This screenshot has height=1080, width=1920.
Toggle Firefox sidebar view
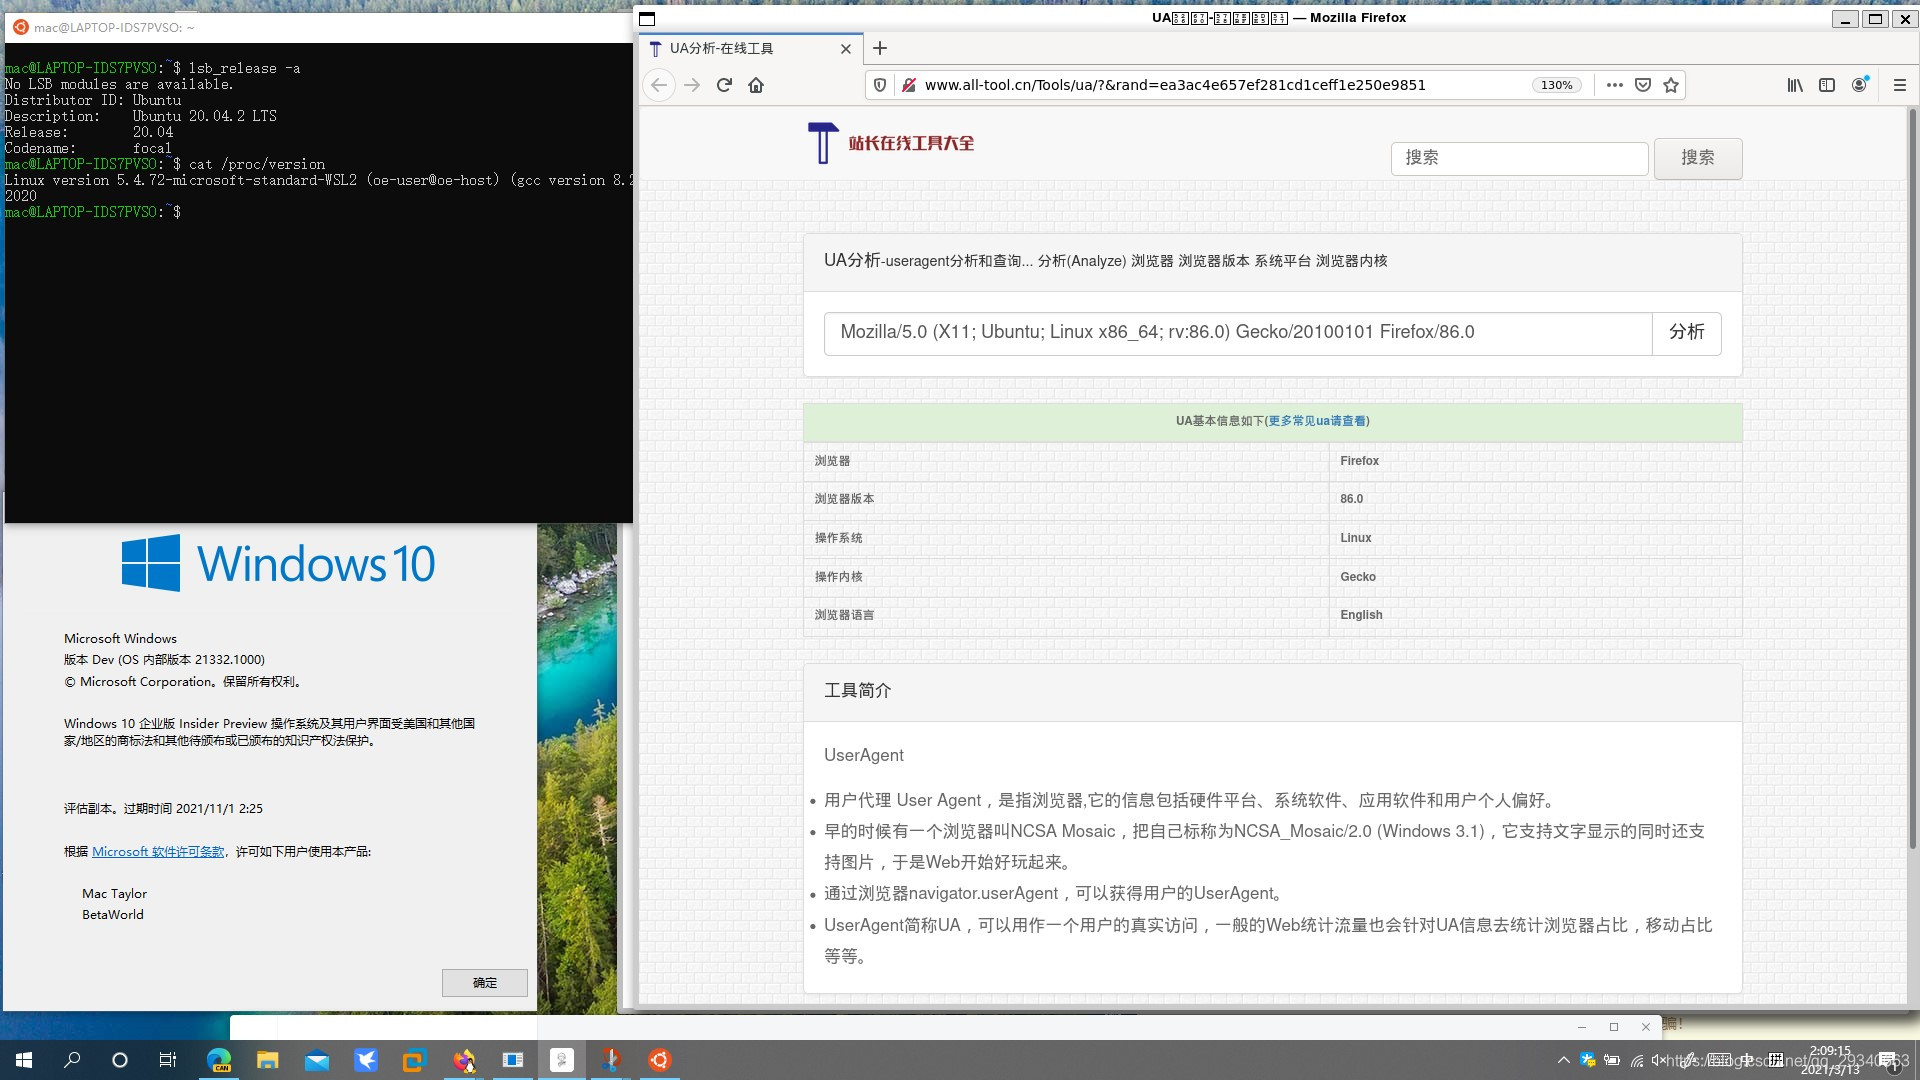[1827, 85]
